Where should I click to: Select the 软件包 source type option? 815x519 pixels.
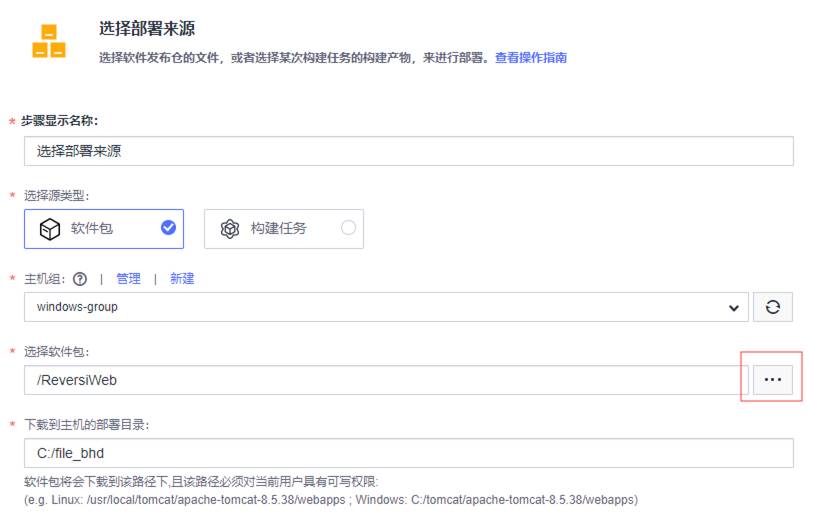(104, 229)
